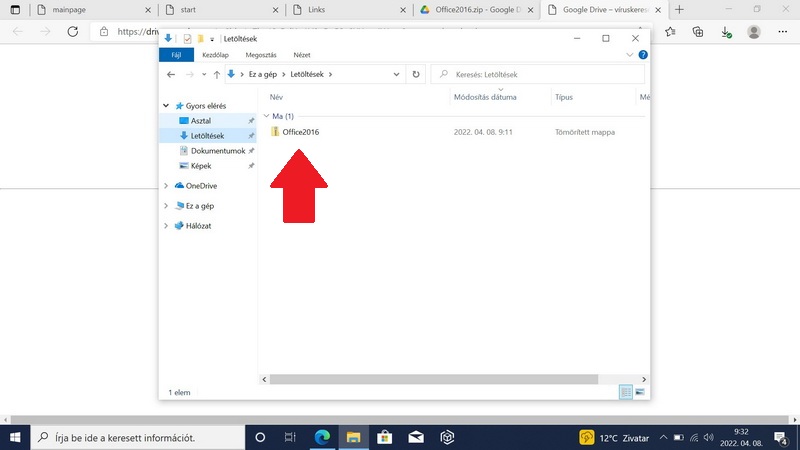Open the weather widget 12°C Zivatar
Image resolution: width=800 pixels, height=450 pixels.
tap(614, 438)
